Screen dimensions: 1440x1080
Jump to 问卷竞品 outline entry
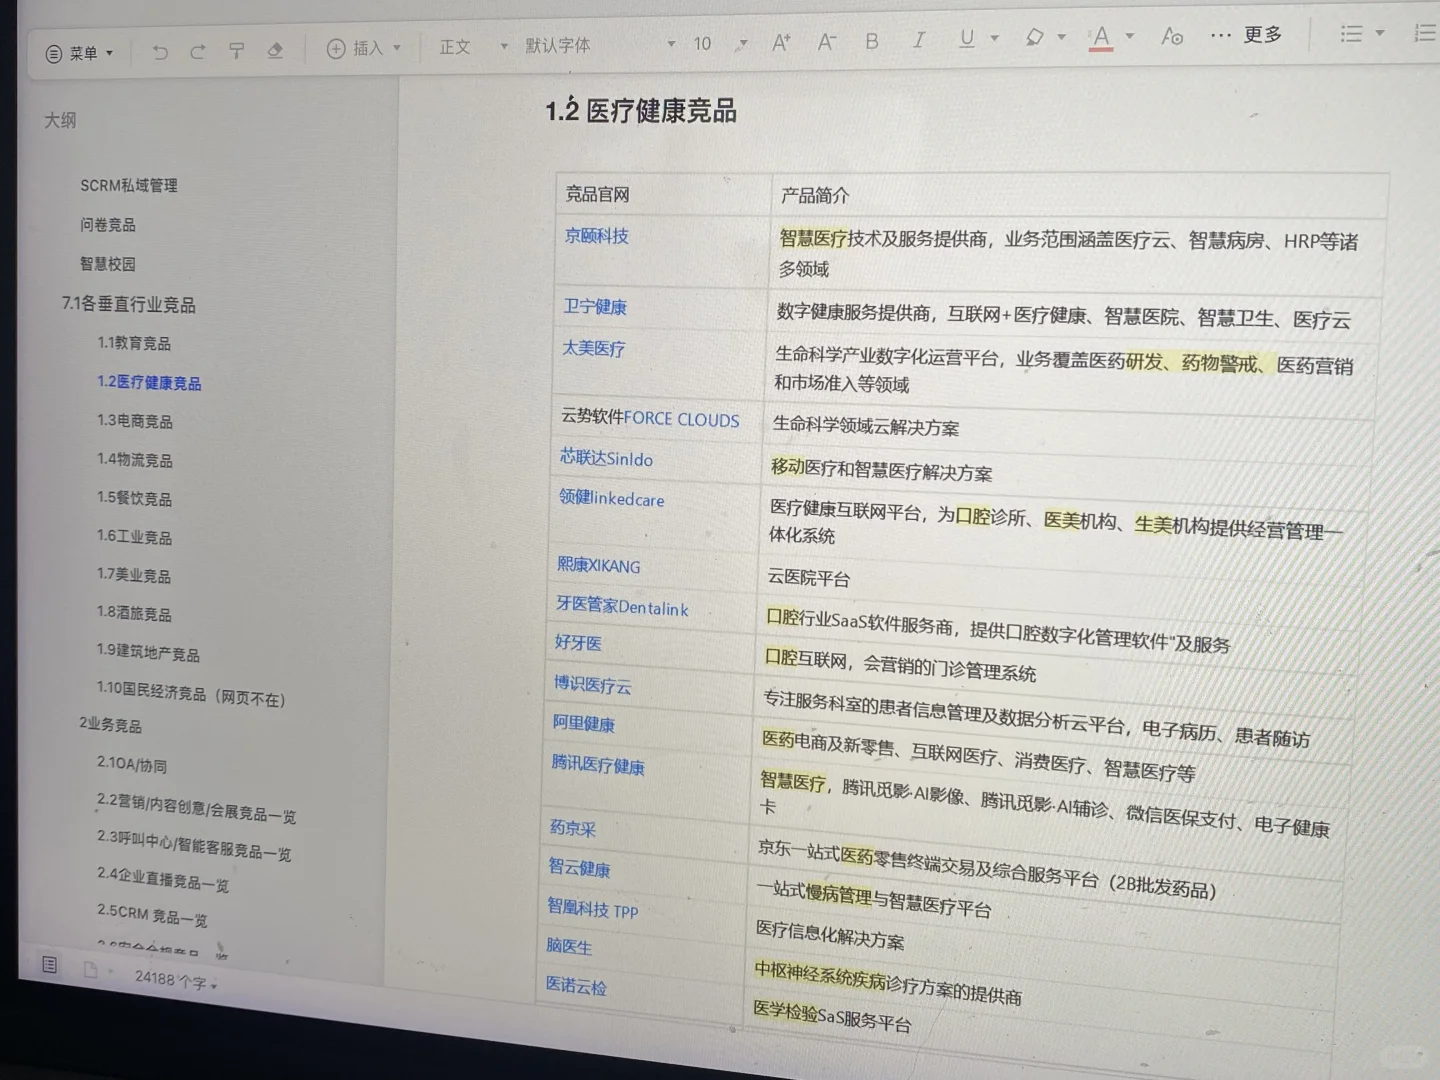click(x=108, y=225)
